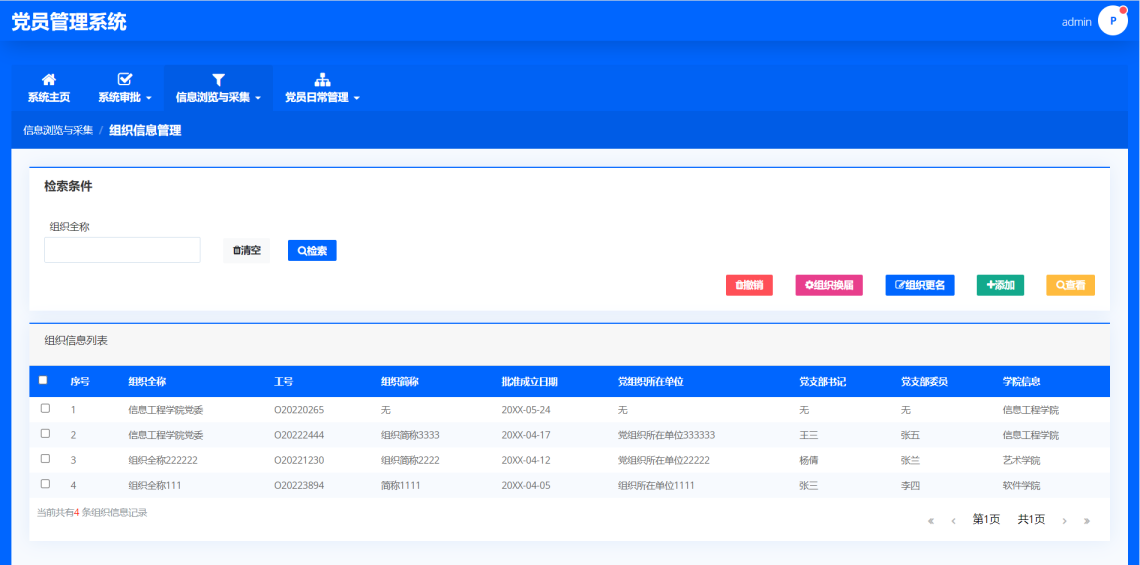Click the committee member 李四
Screen dimensions: 1140x565
910,485
